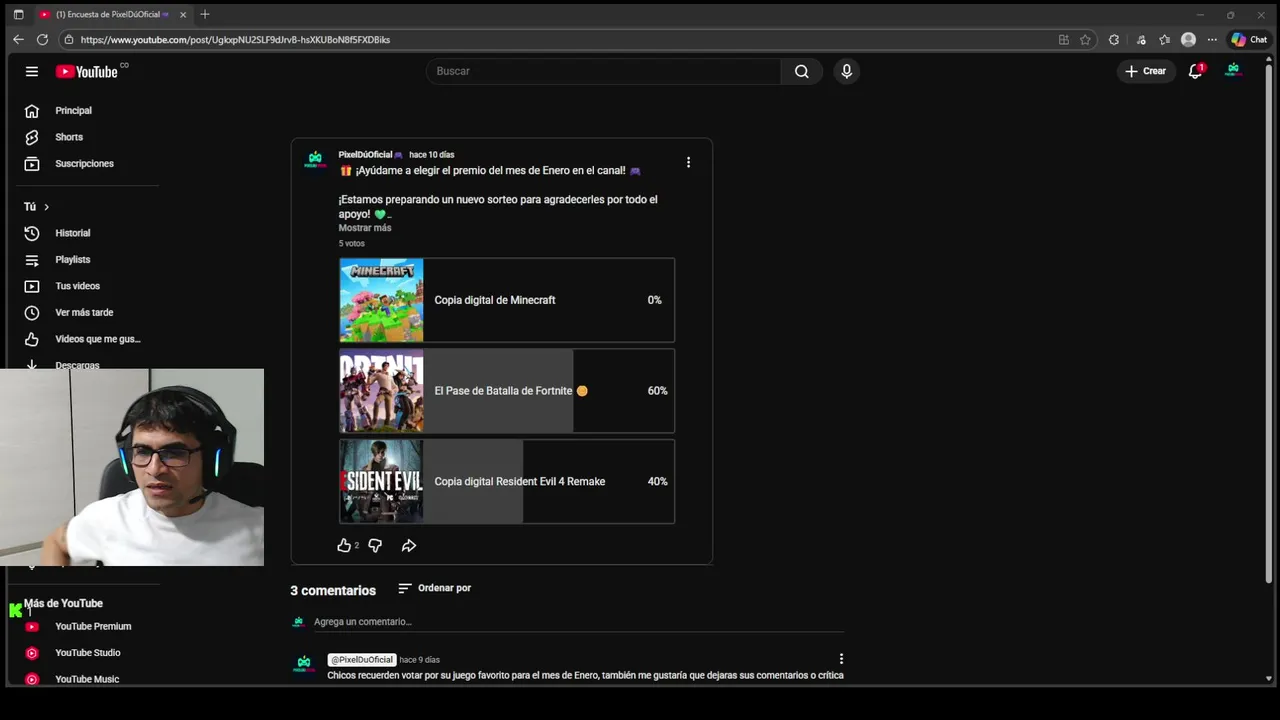1280x720 pixels.
Task: Click the browser address bar URL
Action: 235,40
